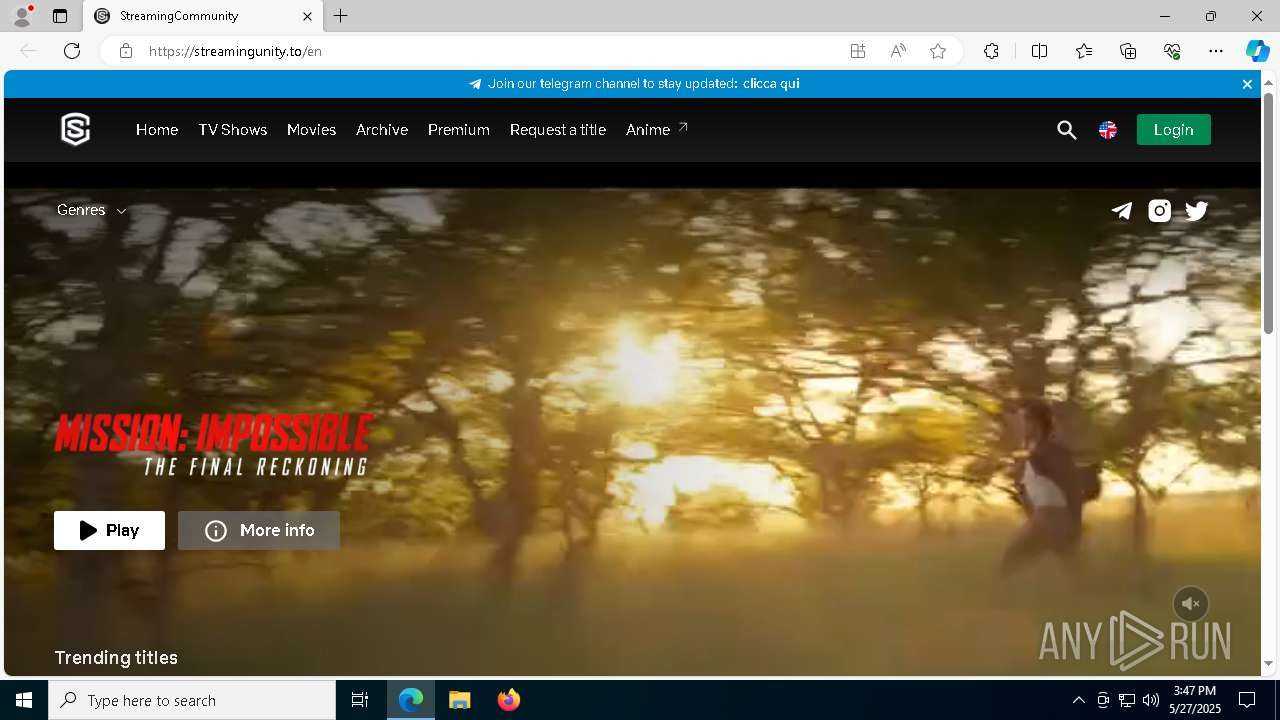The height and width of the screenshot is (720, 1280).
Task: Open the Favorites list
Action: [1084, 51]
